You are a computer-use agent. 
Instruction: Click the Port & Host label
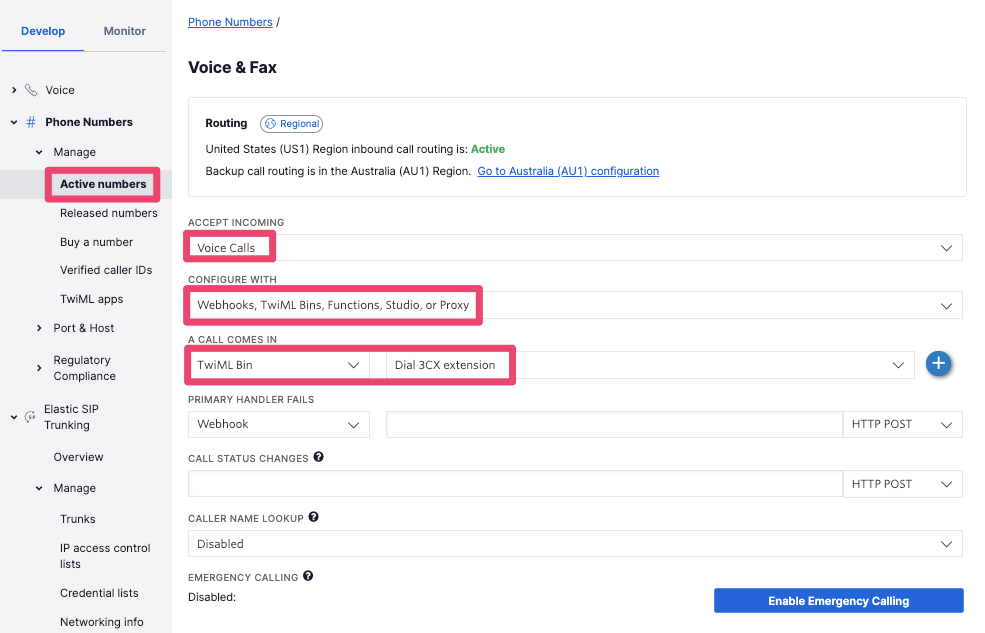pyautogui.click(x=84, y=328)
